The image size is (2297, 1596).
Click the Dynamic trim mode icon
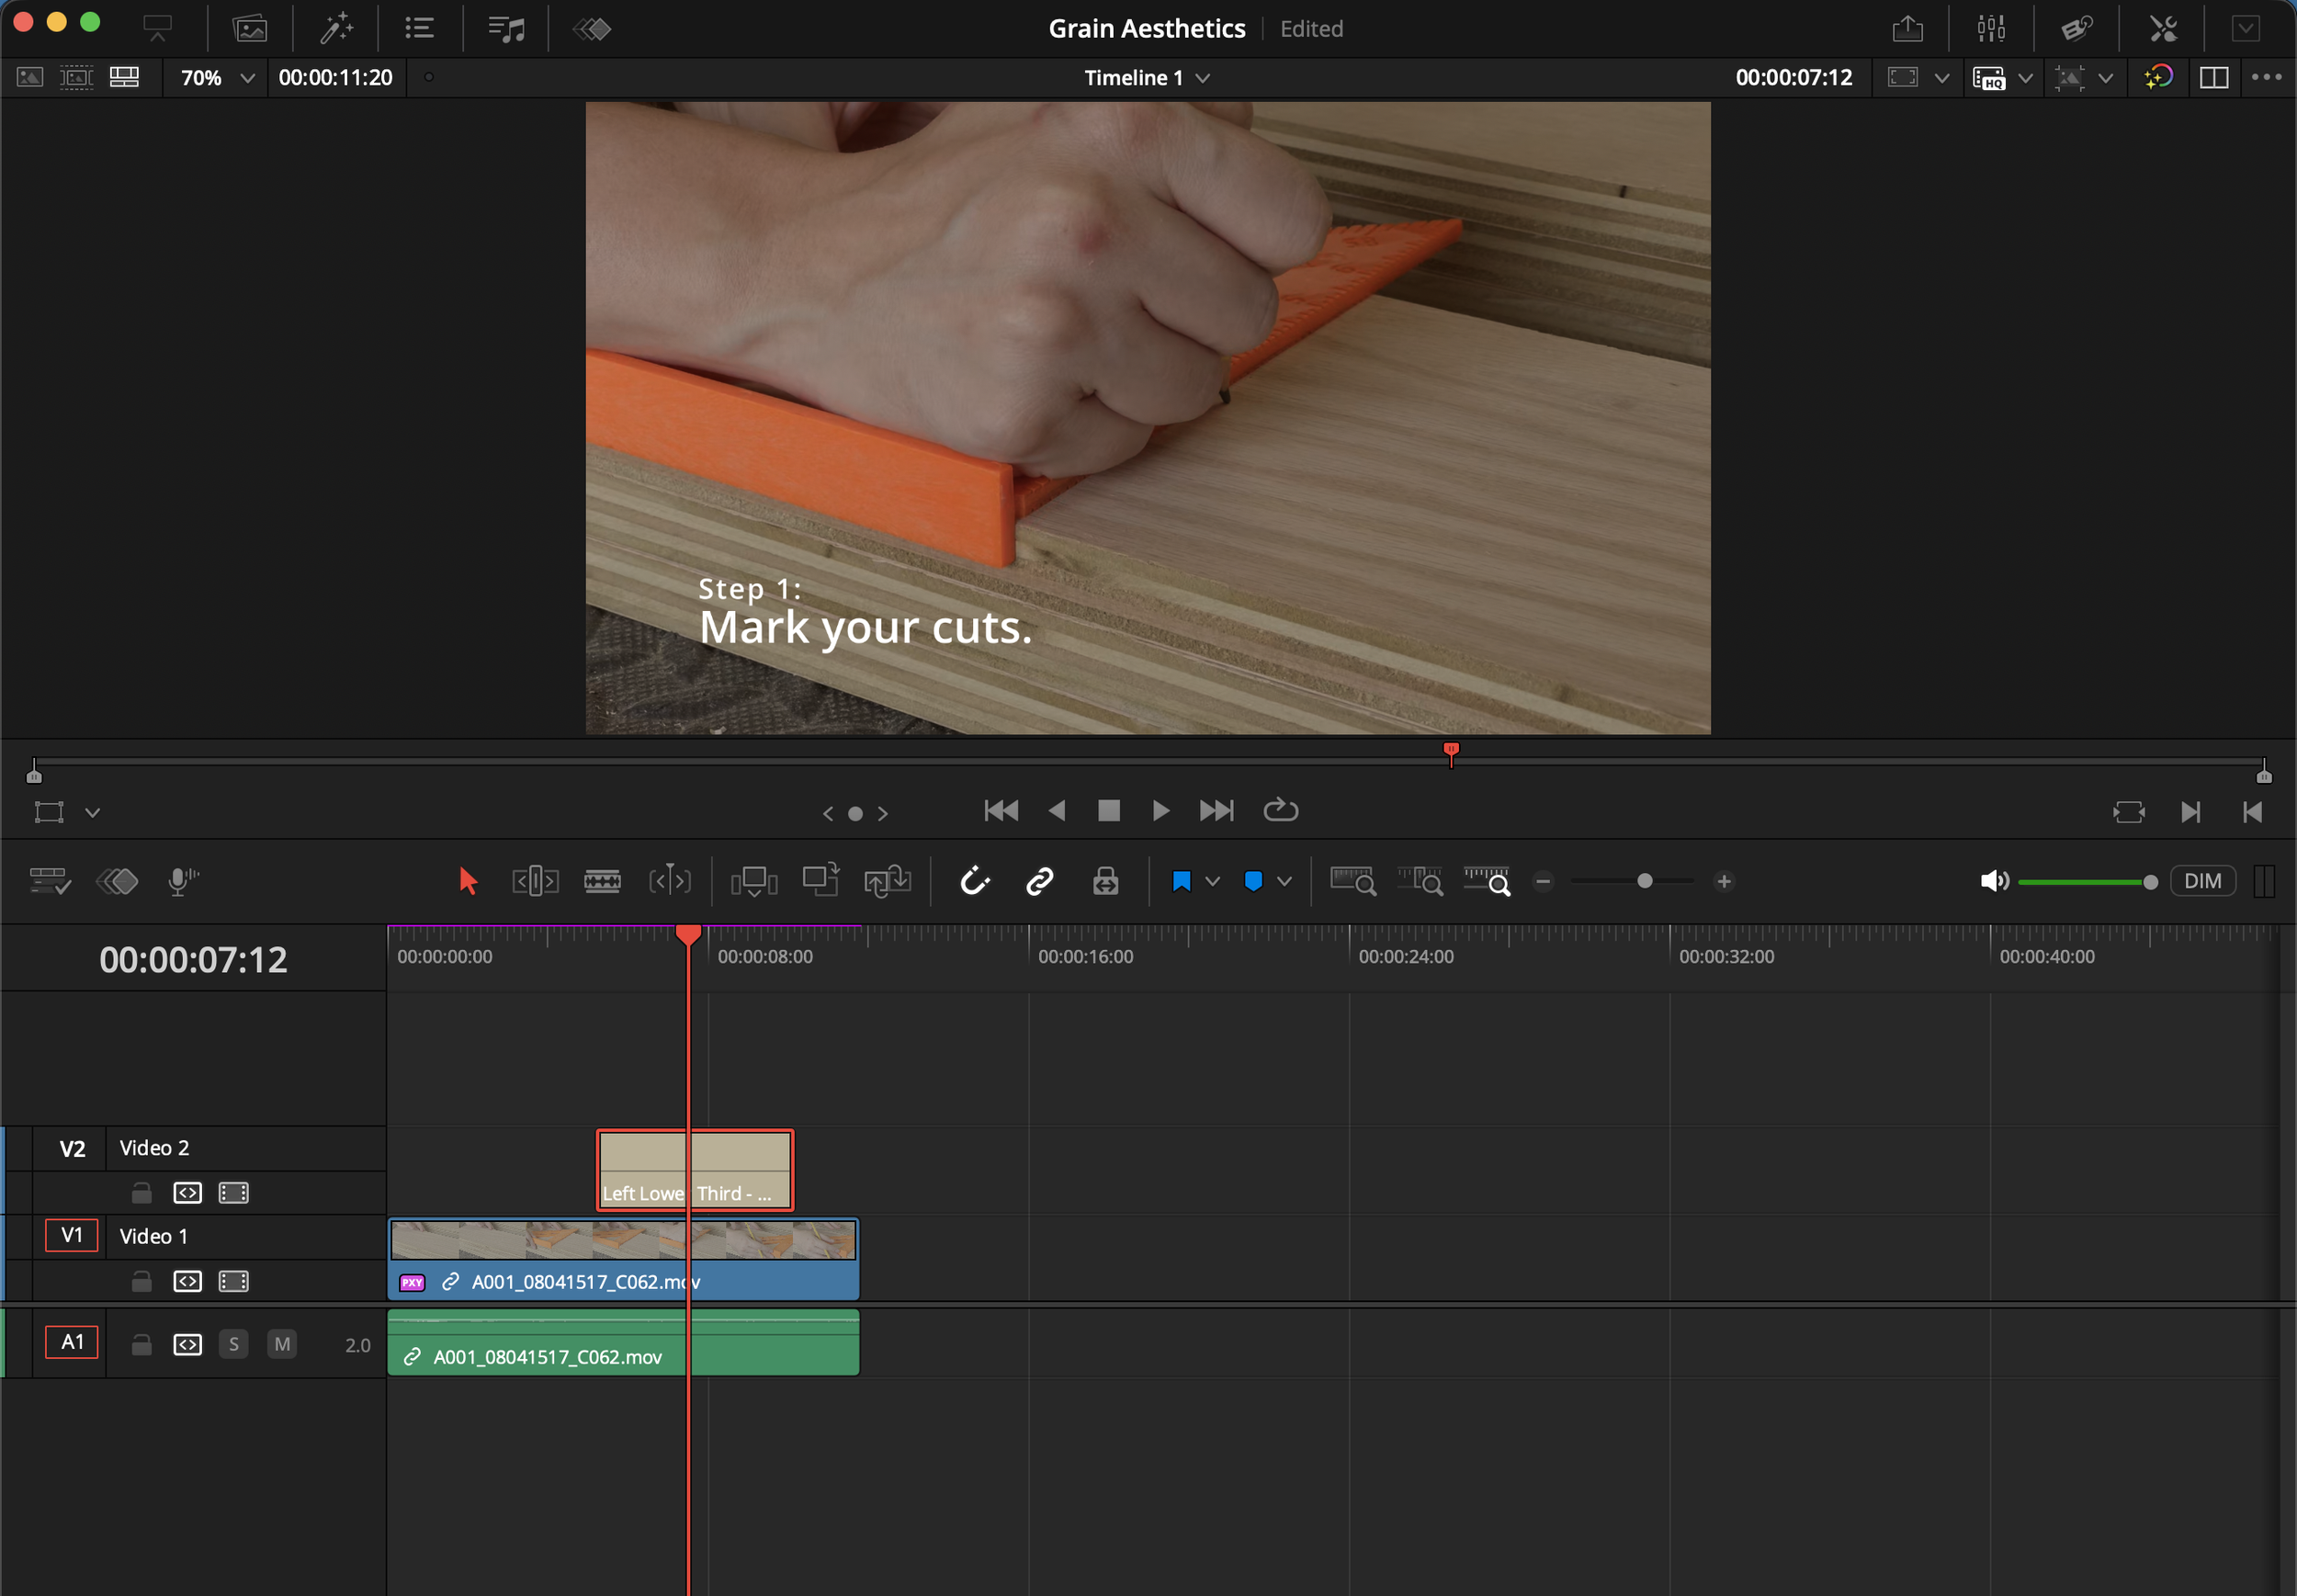tap(669, 881)
